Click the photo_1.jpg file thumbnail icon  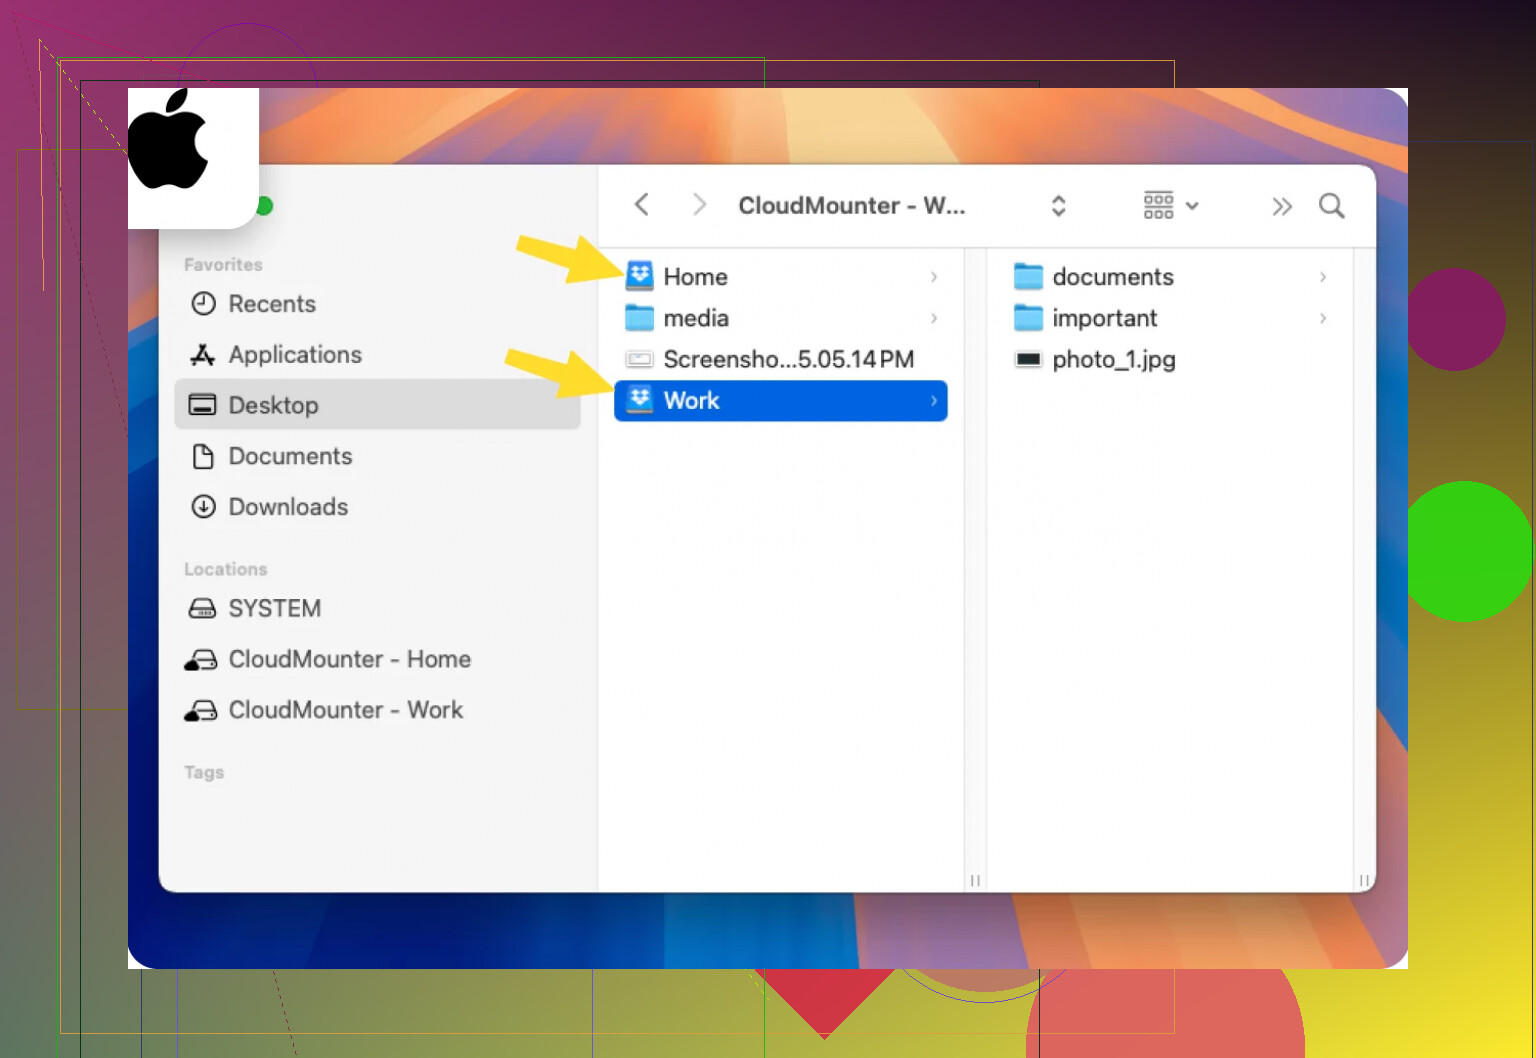pyautogui.click(x=1028, y=359)
